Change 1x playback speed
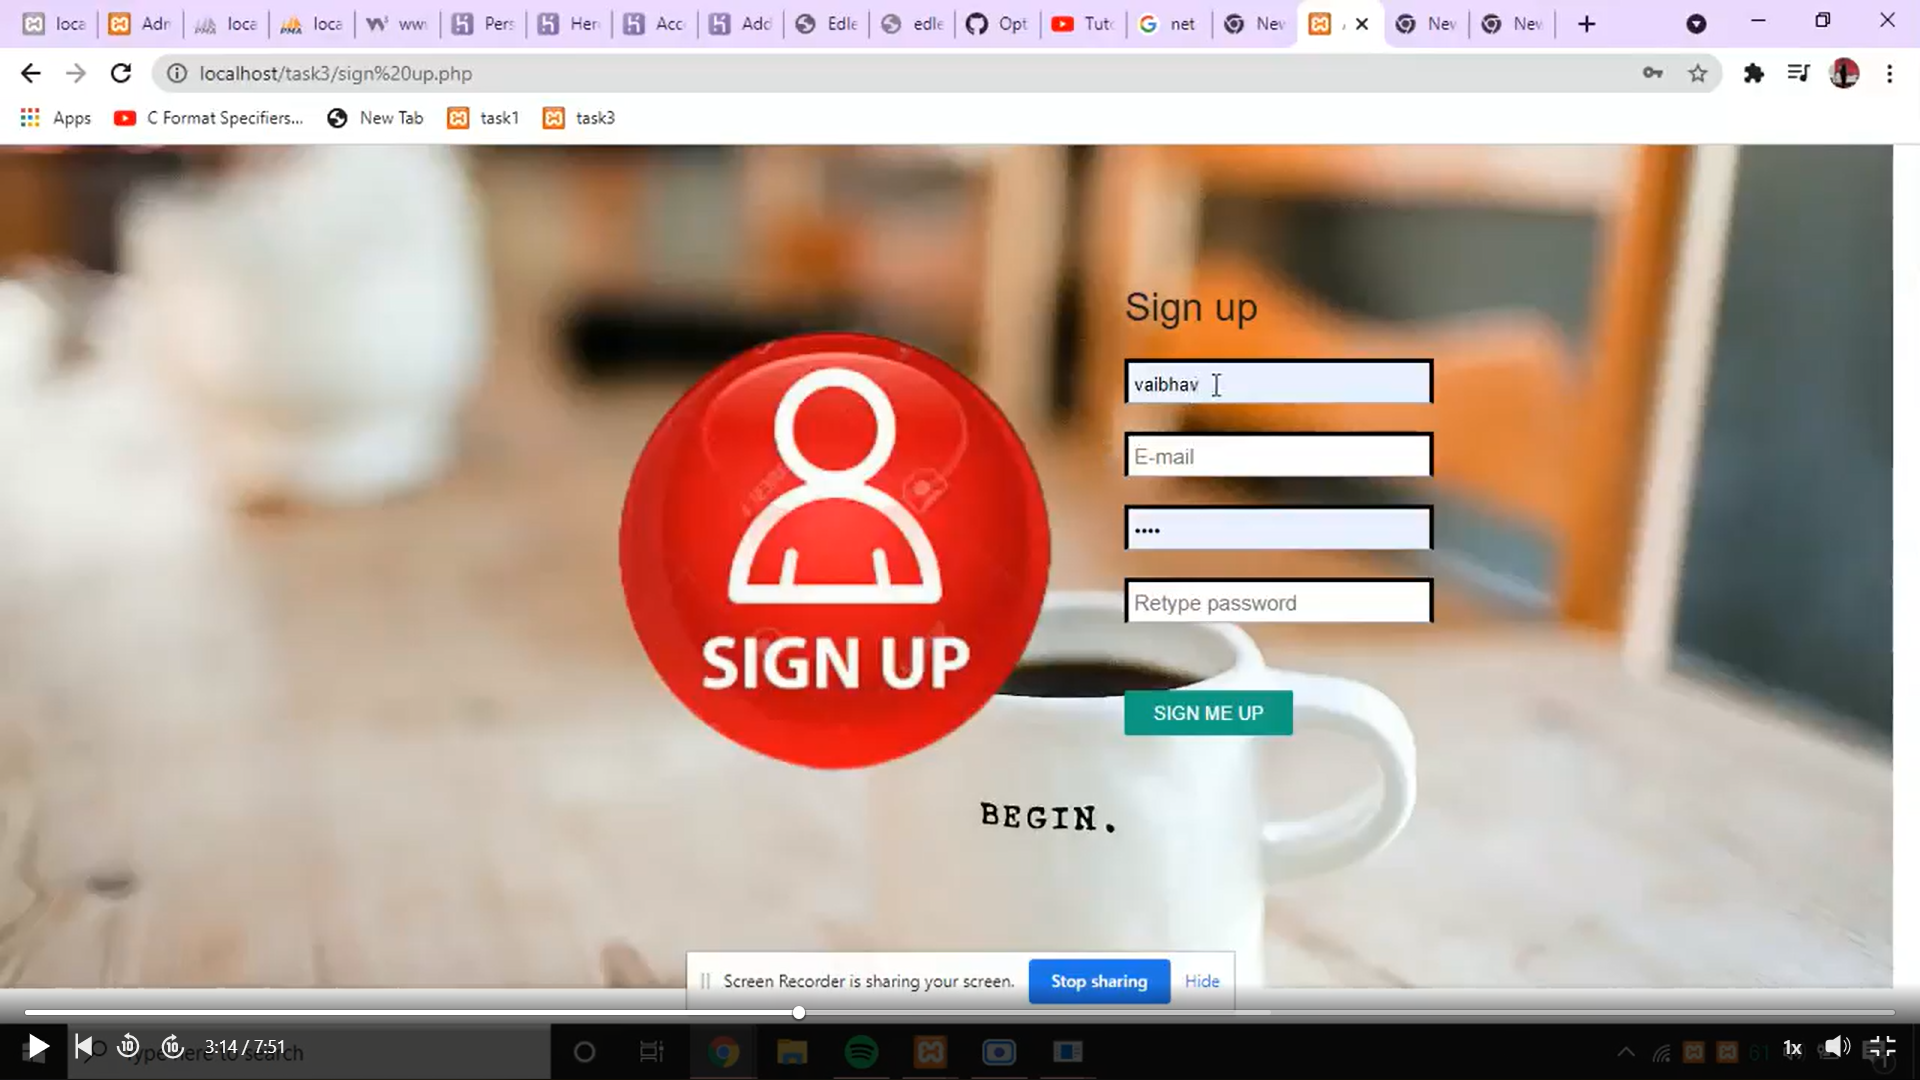This screenshot has width=1920, height=1080. click(x=1792, y=1048)
